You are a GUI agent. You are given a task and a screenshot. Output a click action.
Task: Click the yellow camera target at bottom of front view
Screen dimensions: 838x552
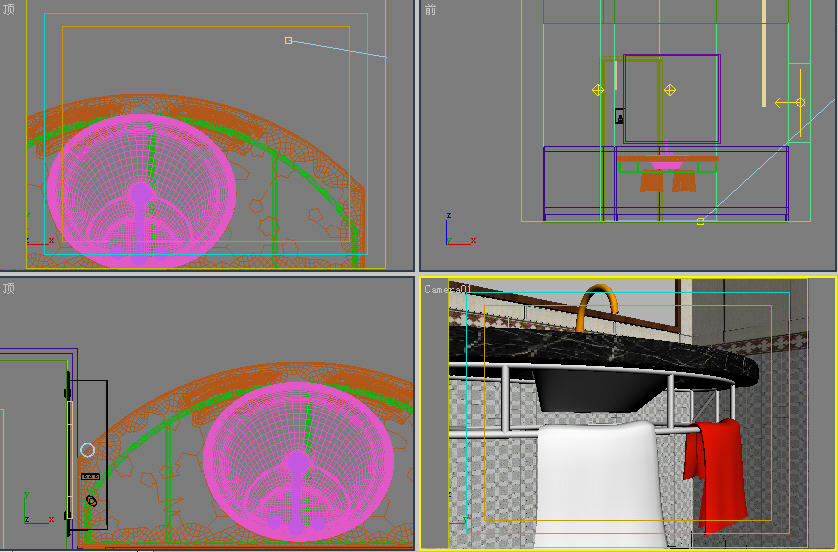coord(700,221)
